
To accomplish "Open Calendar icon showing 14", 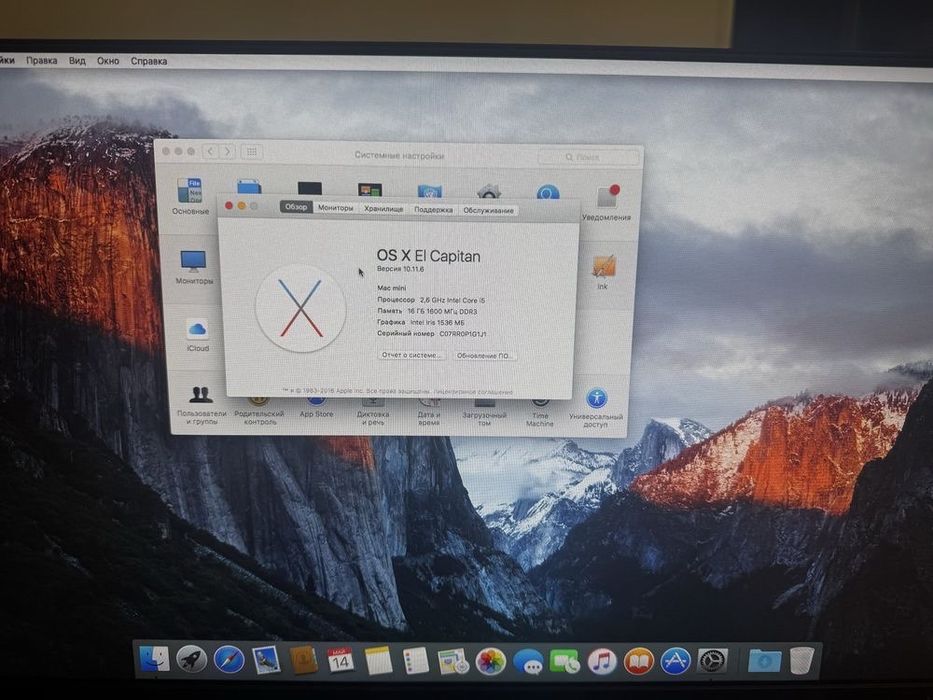I will (x=340, y=660).
